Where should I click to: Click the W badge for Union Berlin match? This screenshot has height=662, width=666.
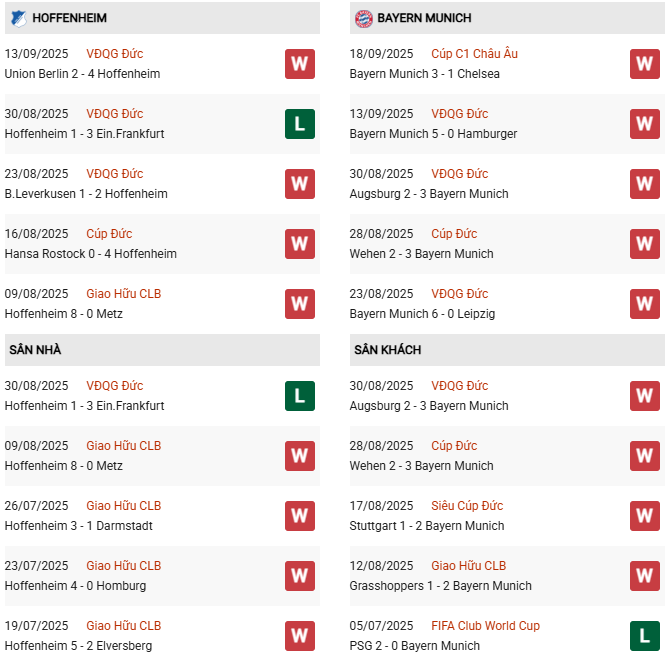[x=299, y=64]
